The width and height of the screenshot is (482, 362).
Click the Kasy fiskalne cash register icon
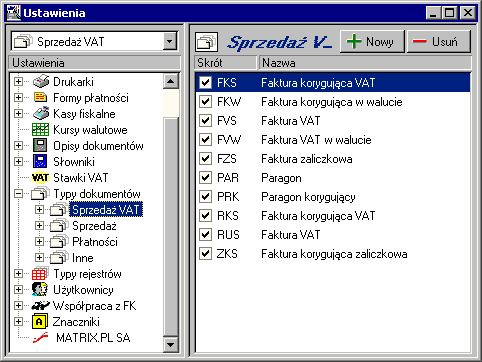tap(41, 113)
